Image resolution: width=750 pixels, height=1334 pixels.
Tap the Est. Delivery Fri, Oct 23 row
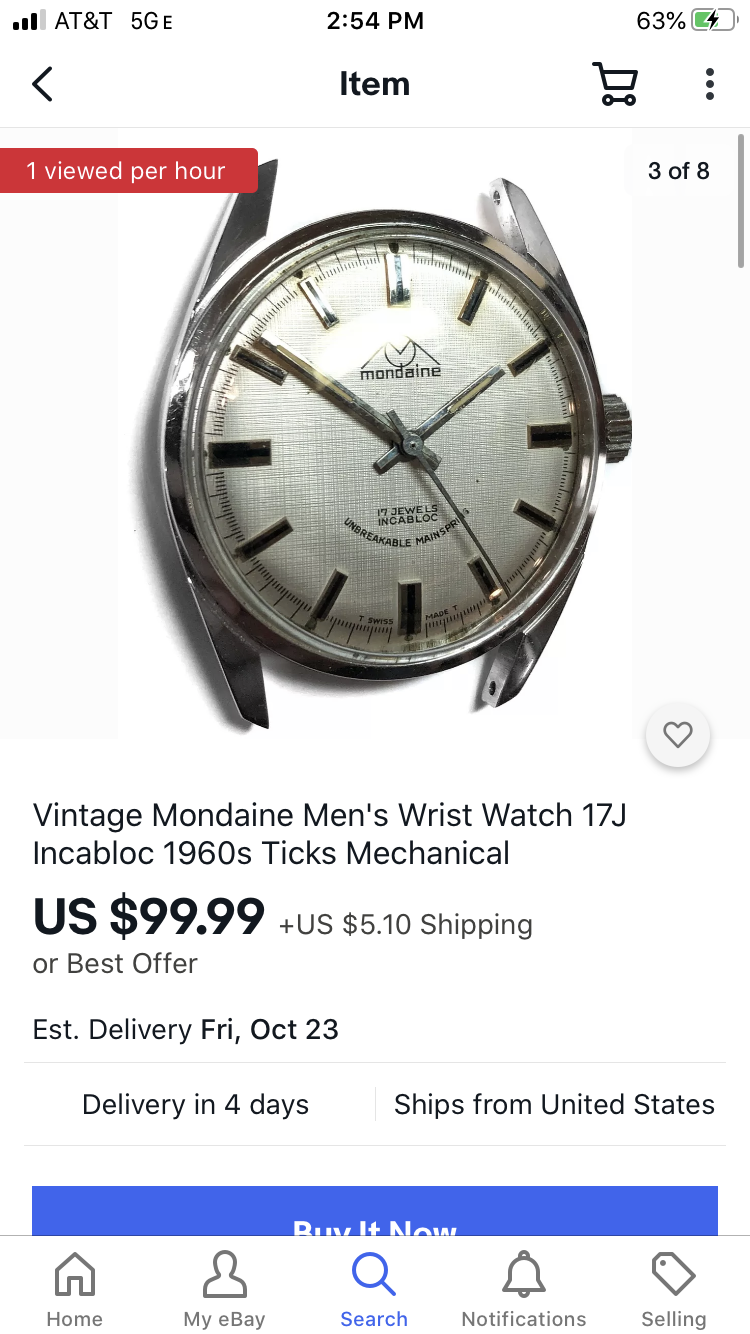(375, 1029)
